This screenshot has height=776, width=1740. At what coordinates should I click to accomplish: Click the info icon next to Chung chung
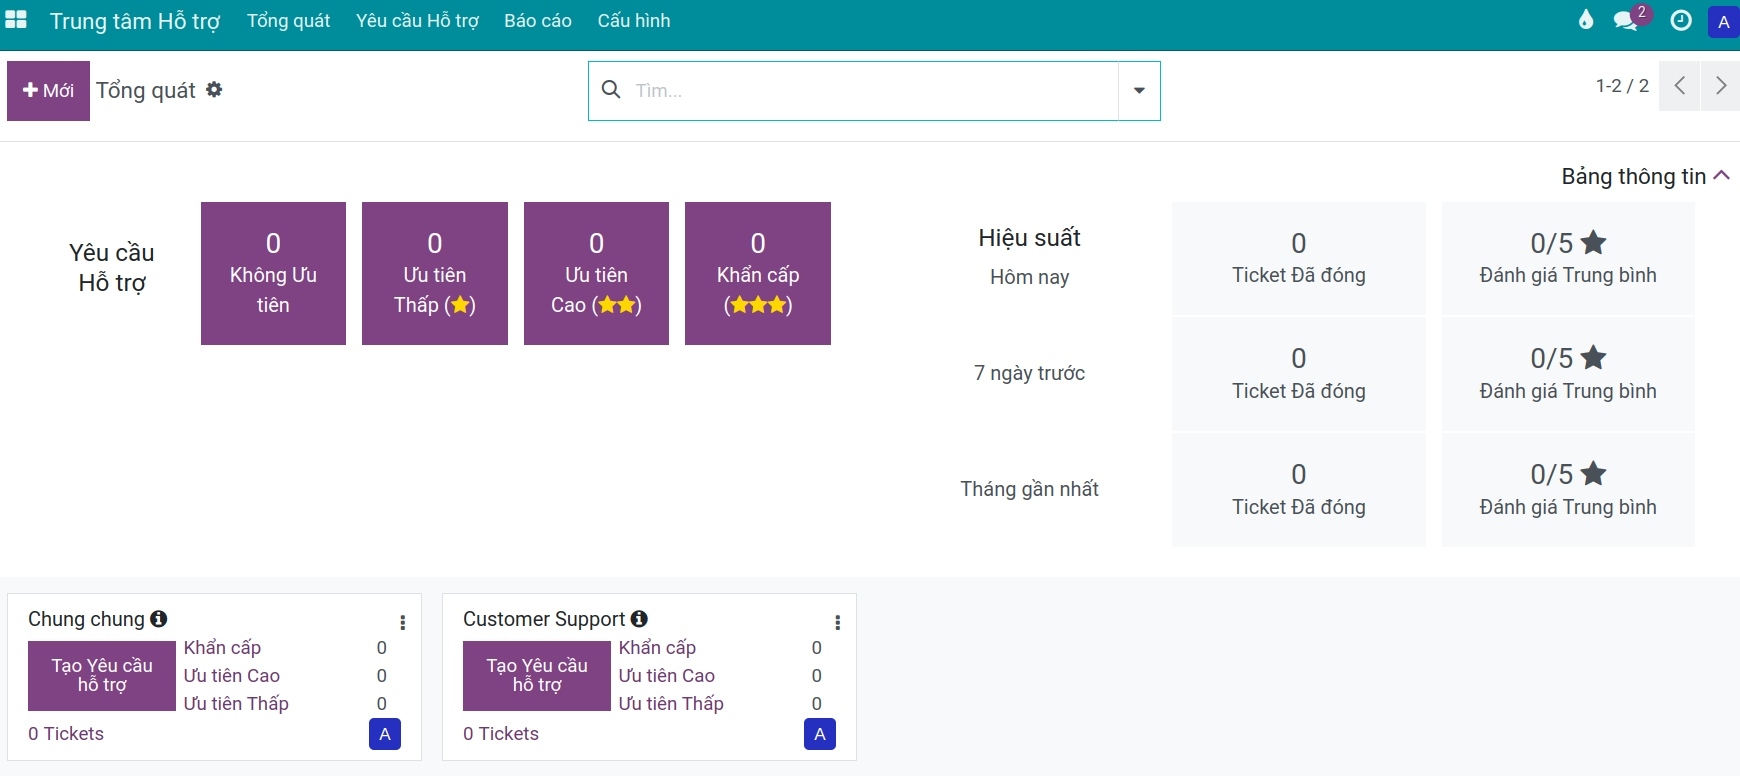159,619
